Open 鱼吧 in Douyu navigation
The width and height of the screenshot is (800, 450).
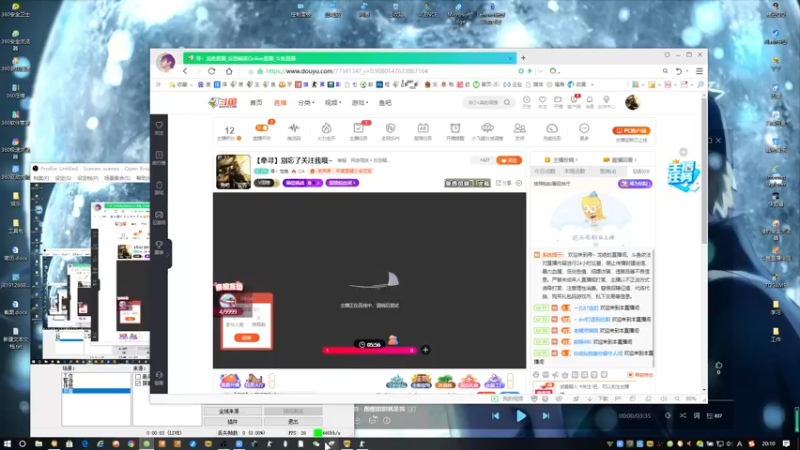tap(385, 103)
